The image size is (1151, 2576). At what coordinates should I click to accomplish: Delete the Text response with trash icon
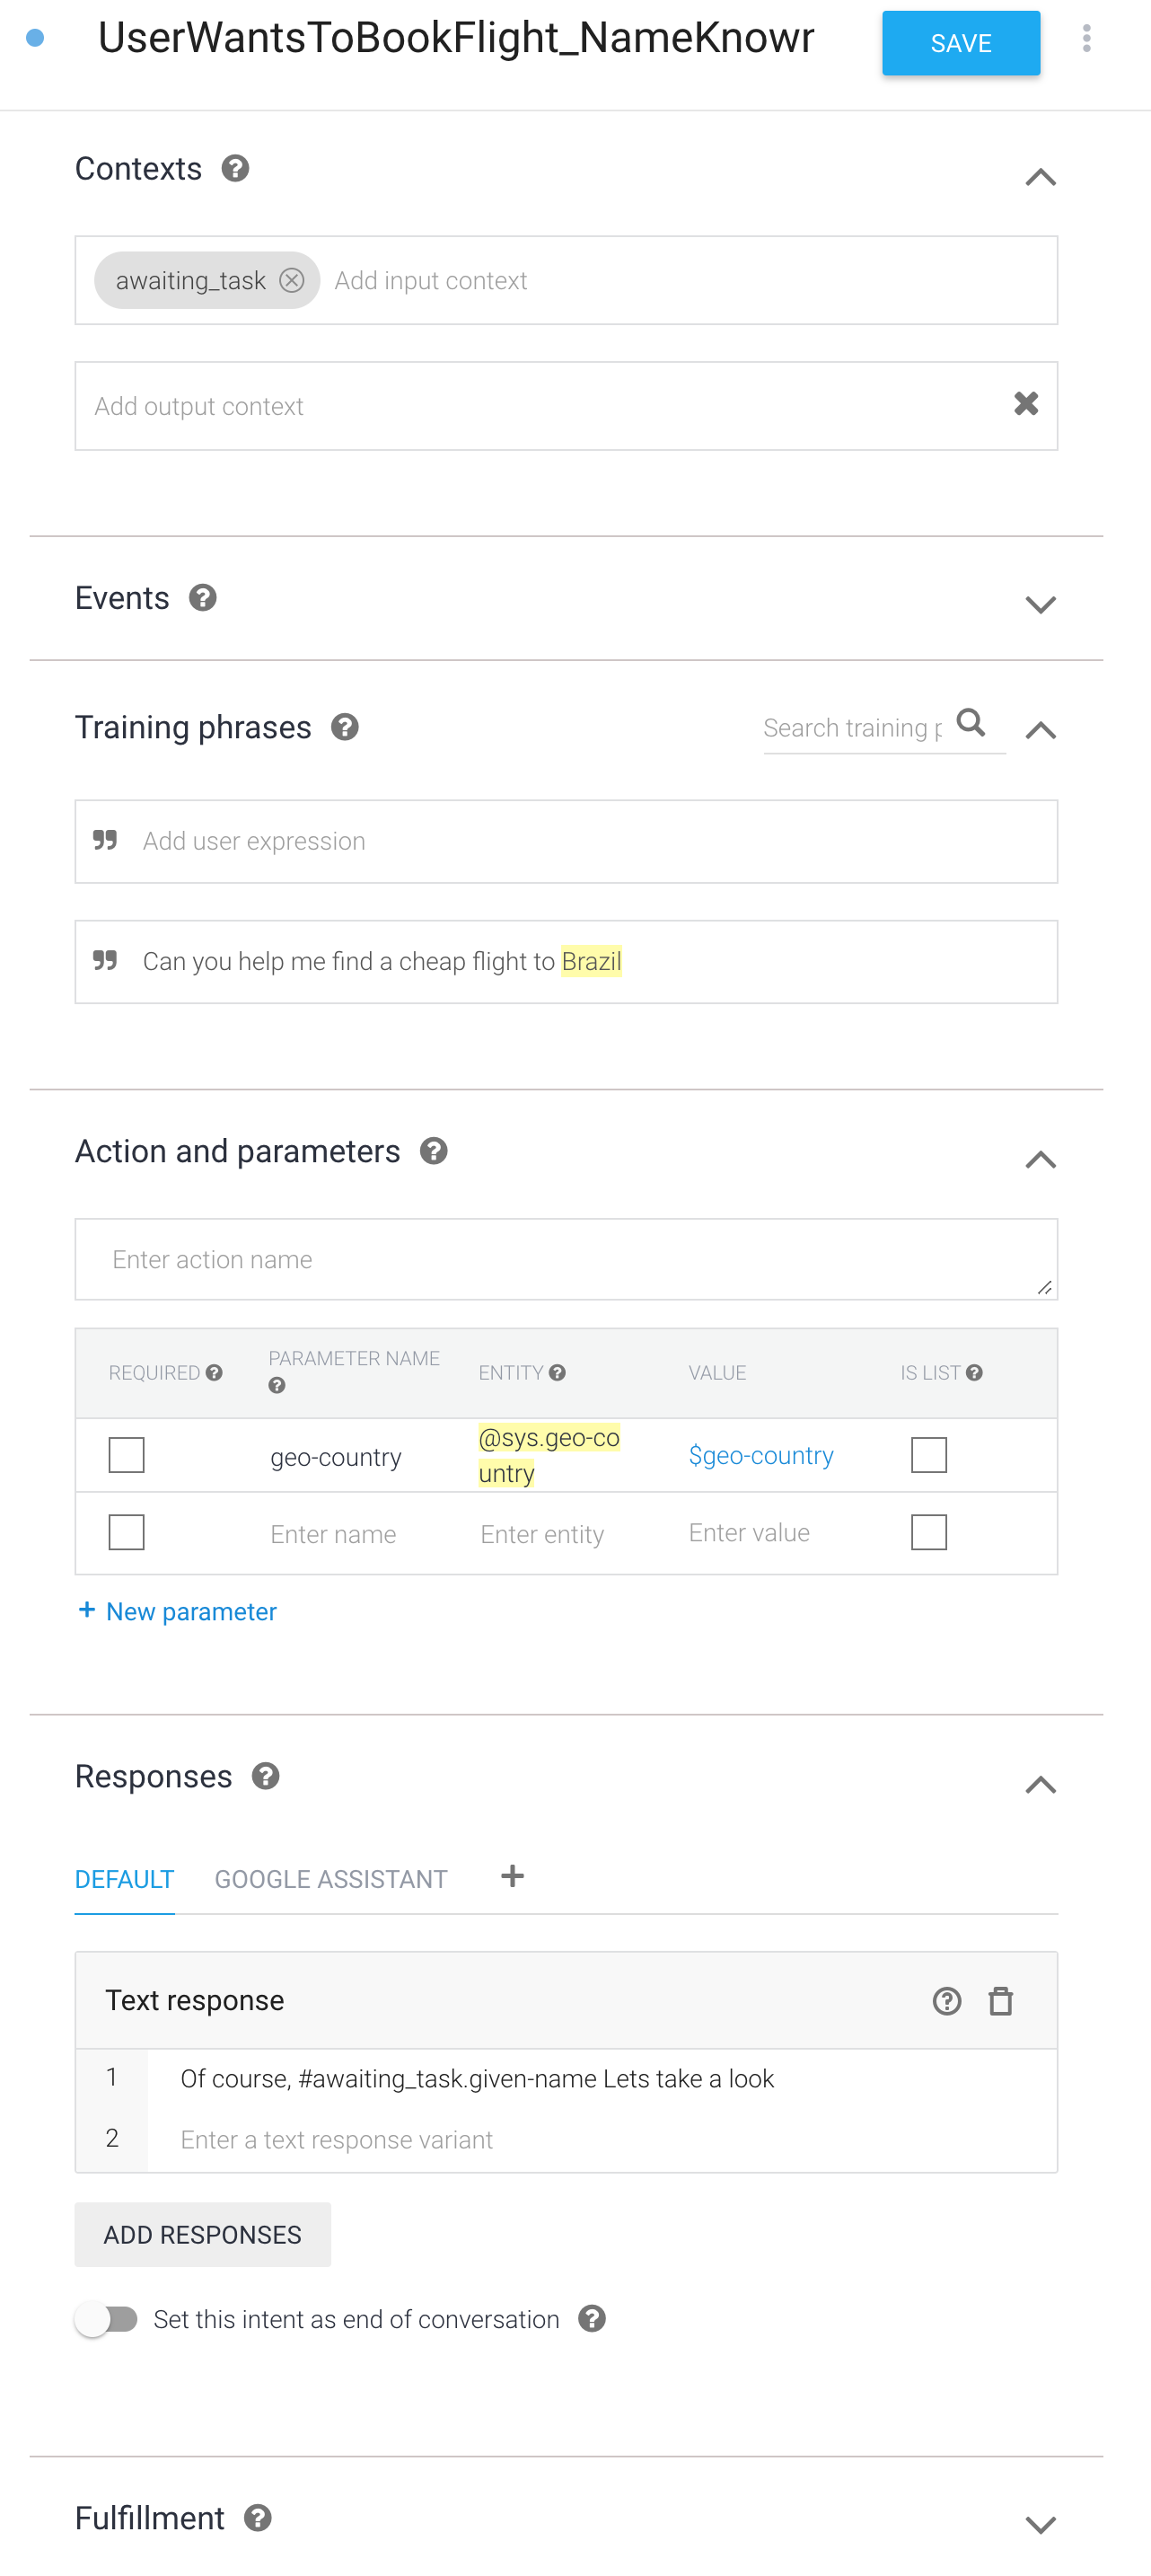point(1000,2001)
